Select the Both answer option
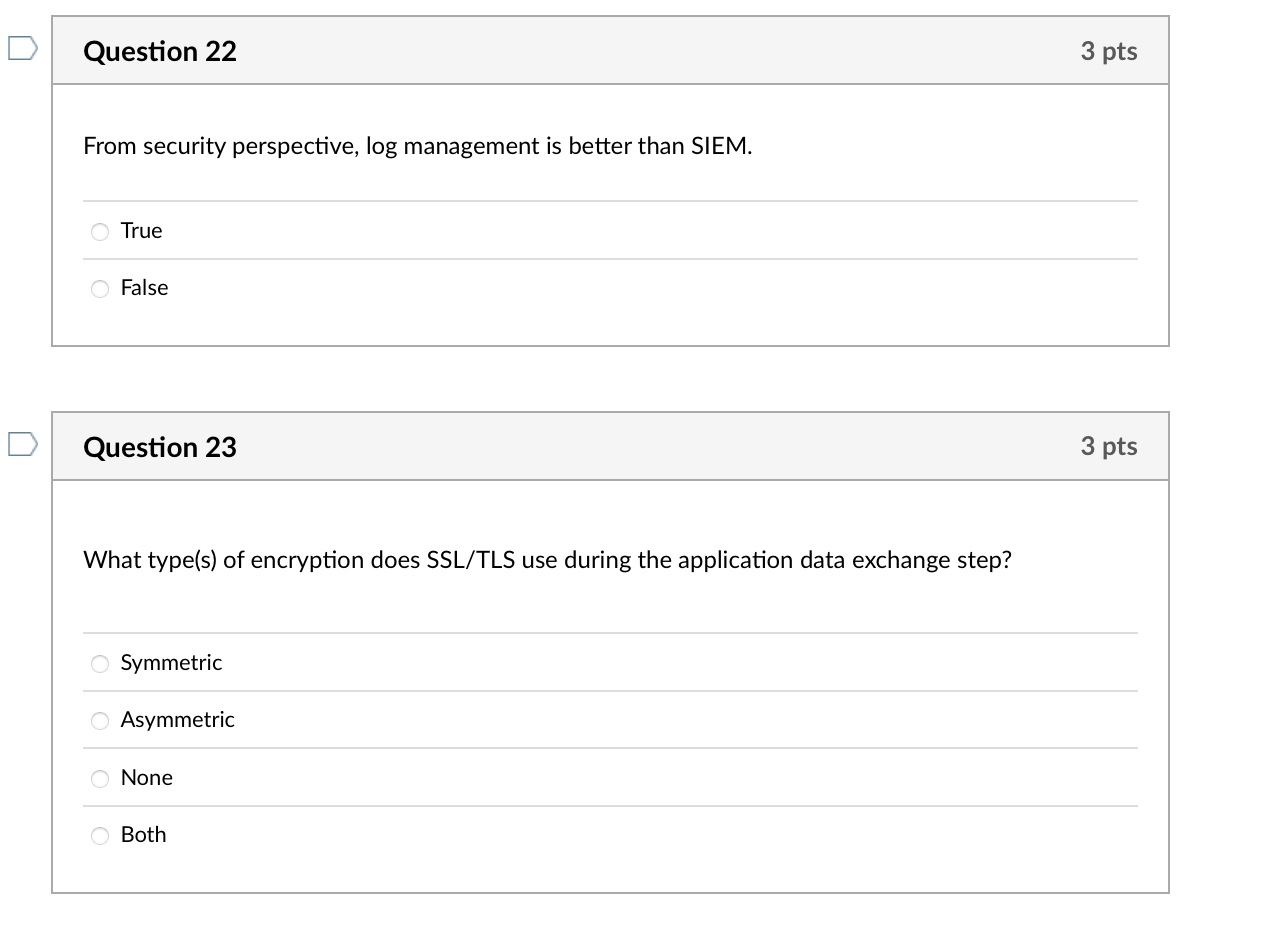Viewport: 1272px width, 937px height. pos(99,835)
